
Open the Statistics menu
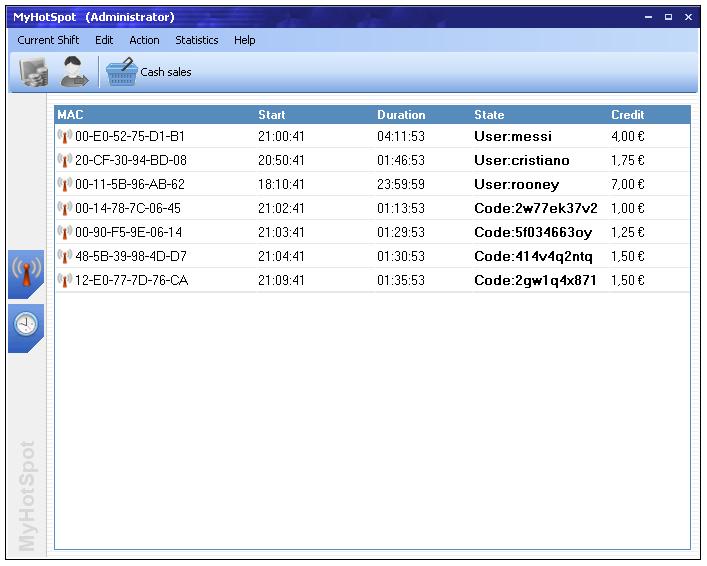[197, 40]
